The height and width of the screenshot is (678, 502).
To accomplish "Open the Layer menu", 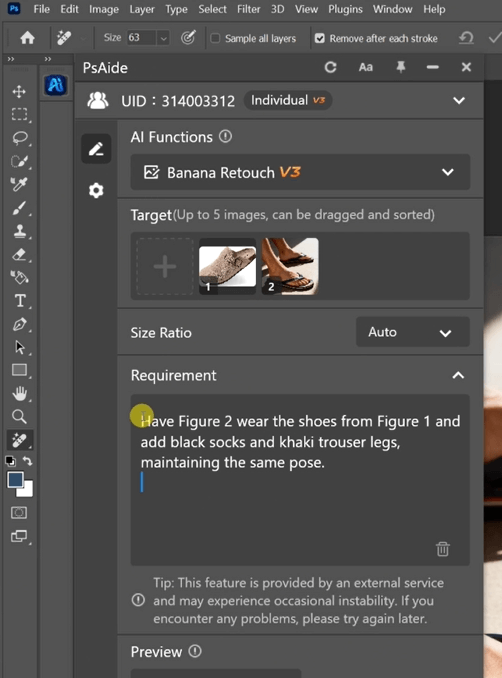I will pyautogui.click(x=142, y=9).
